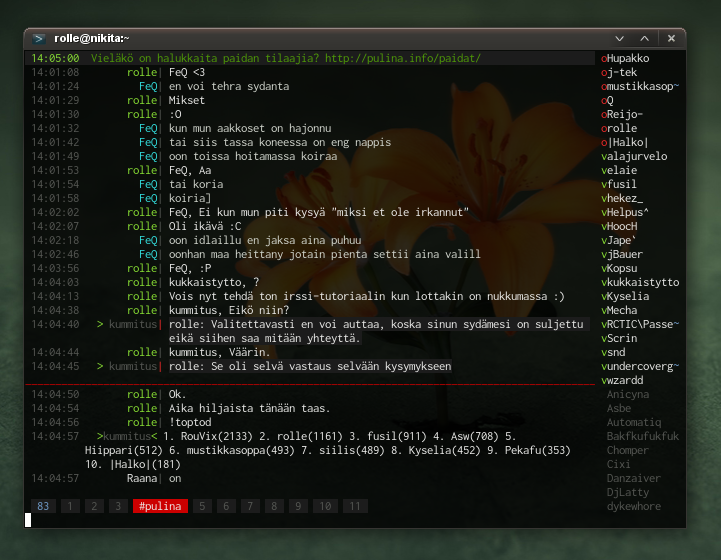The width and height of the screenshot is (721, 560).
Task: Click Hupakko in the nick list
Action: [x=627, y=59]
